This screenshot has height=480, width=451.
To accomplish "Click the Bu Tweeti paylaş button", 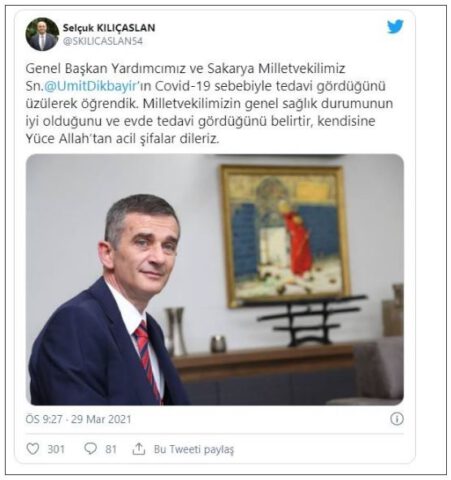I will point(194,449).
